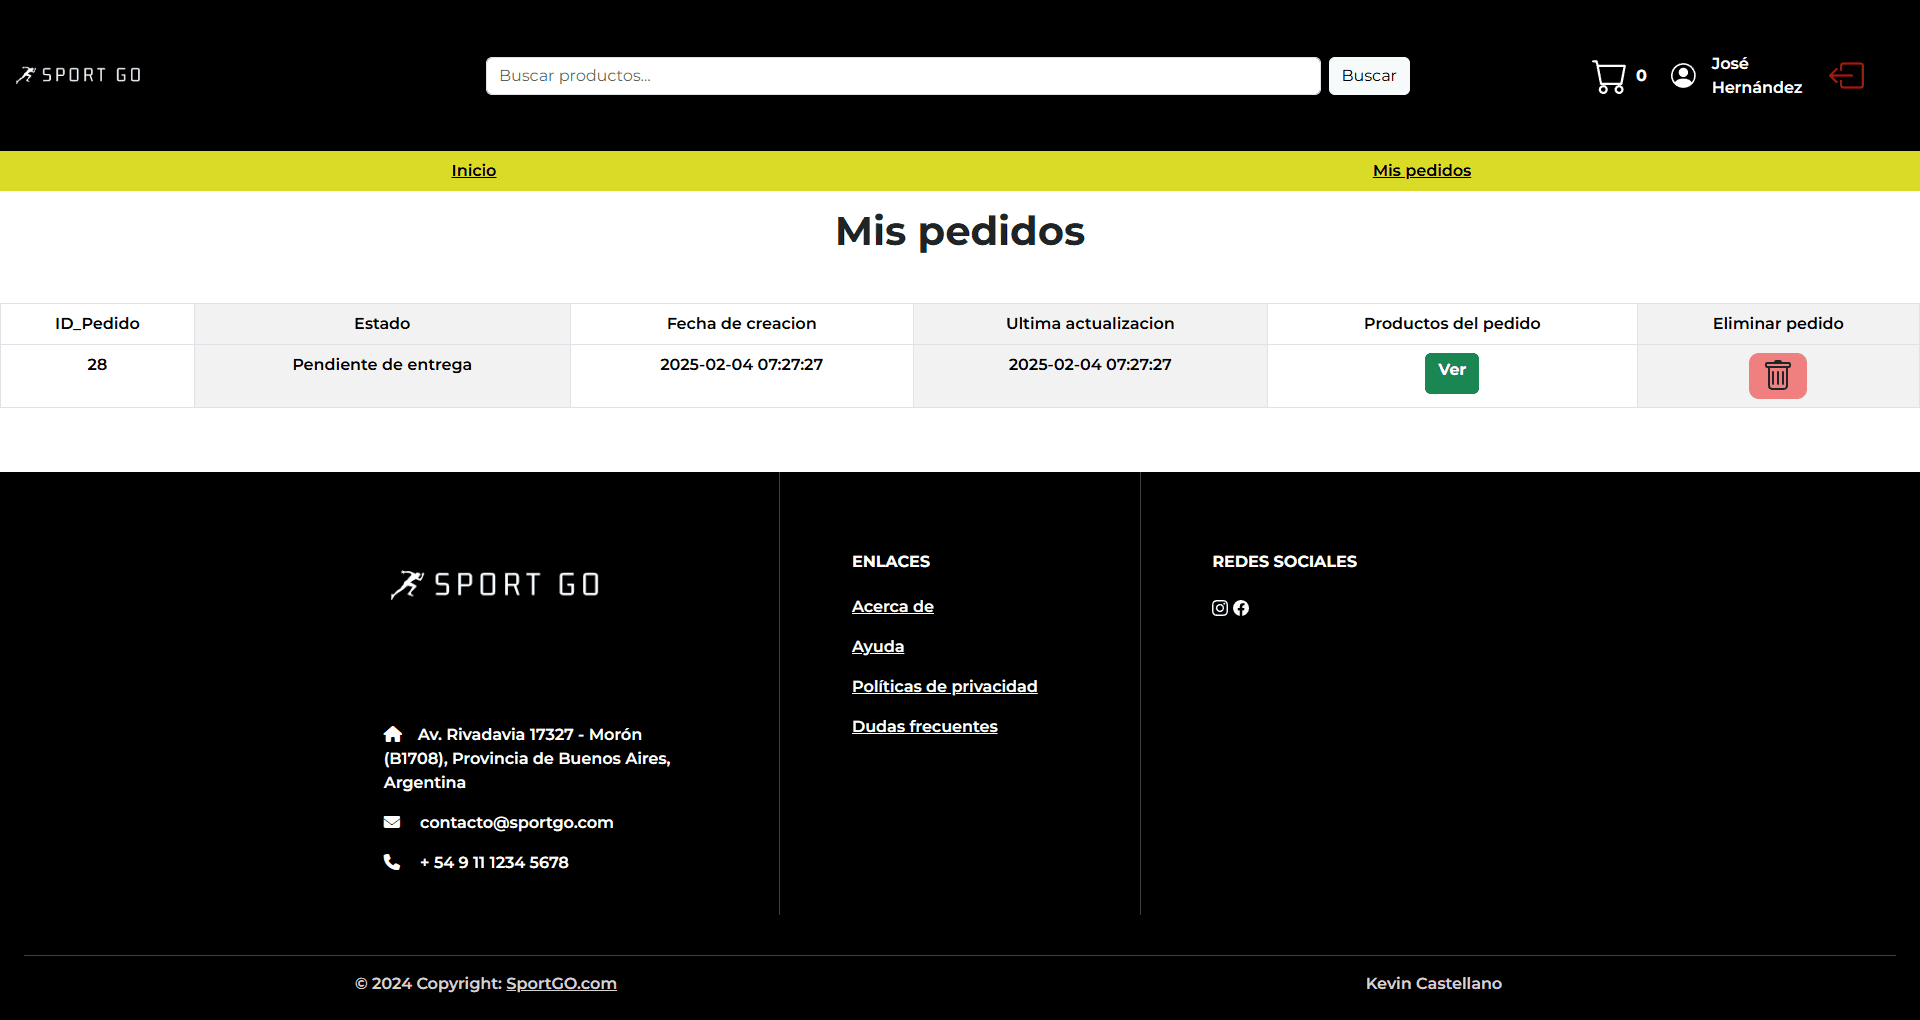
Task: Click the SportGo logo in the header
Action: click(x=78, y=74)
